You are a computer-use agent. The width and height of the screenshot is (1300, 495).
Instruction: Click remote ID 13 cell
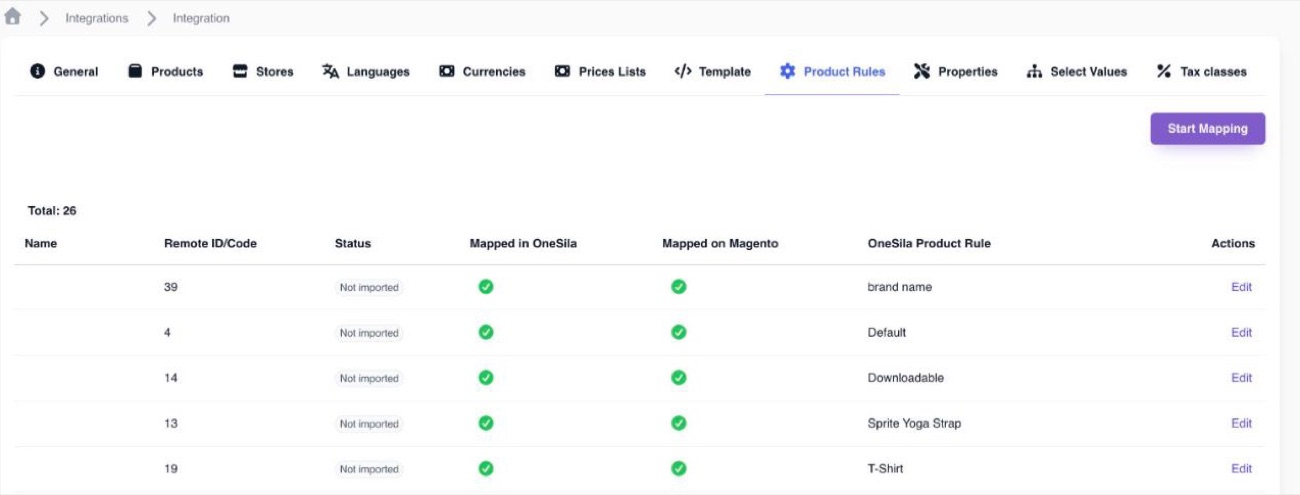(171, 423)
